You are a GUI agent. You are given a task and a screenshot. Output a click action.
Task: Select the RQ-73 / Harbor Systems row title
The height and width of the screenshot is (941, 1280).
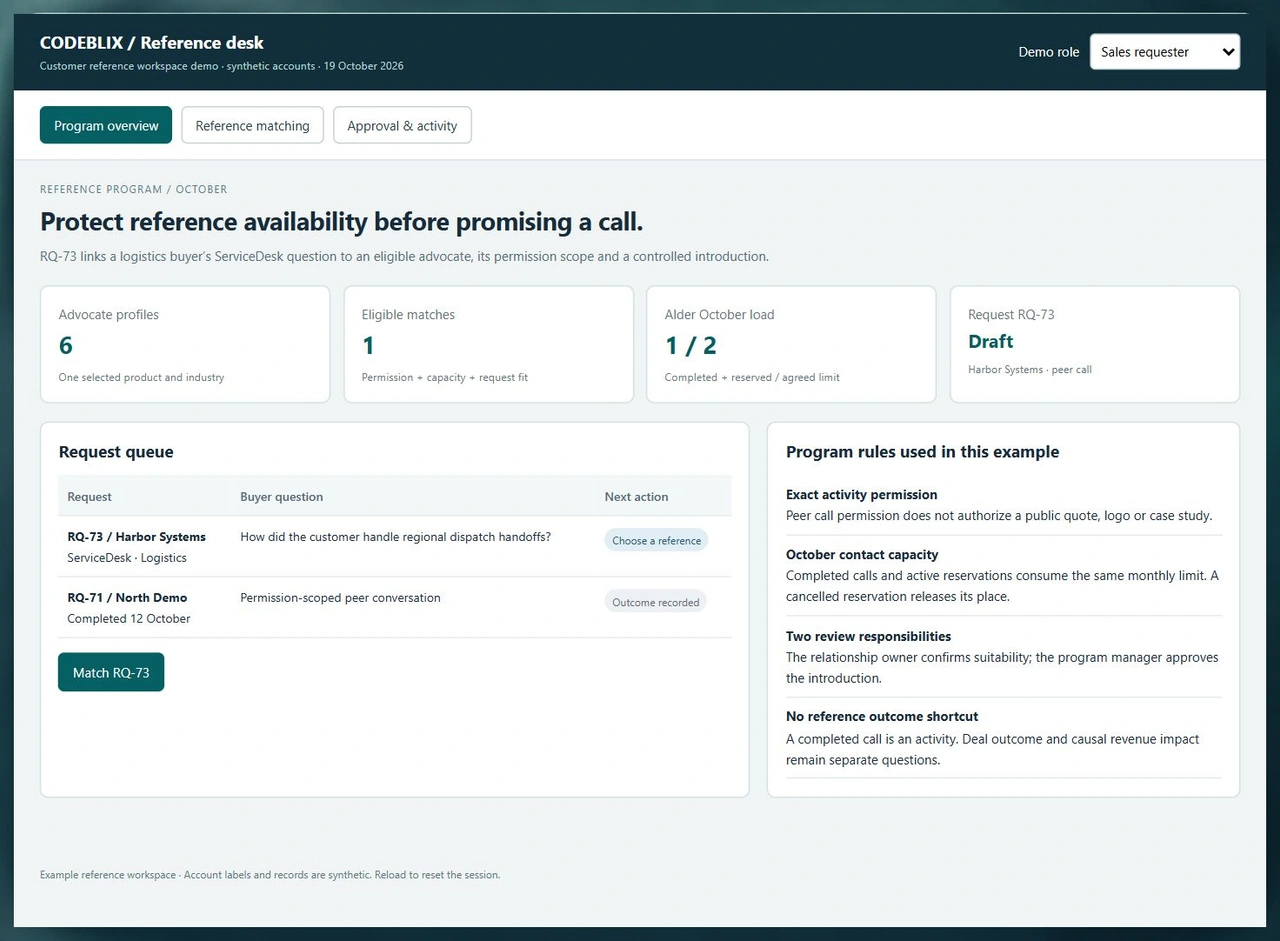point(136,537)
